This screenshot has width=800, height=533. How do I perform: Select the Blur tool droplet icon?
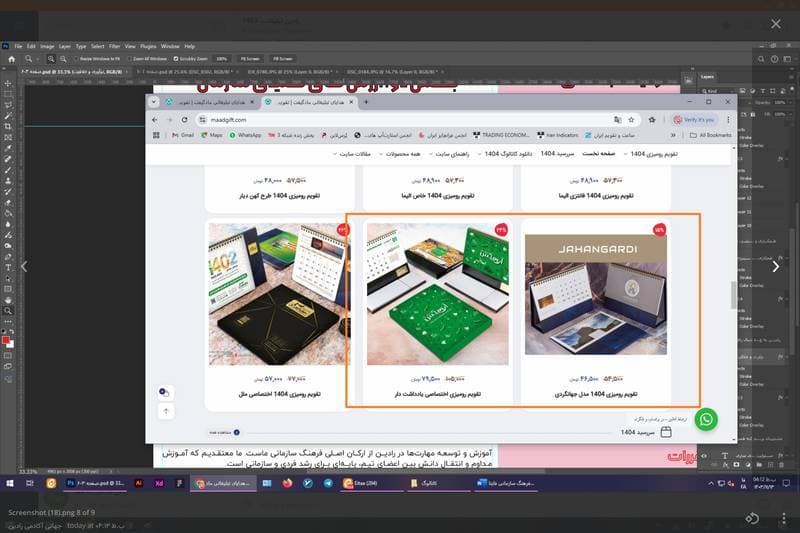[x=8, y=224]
